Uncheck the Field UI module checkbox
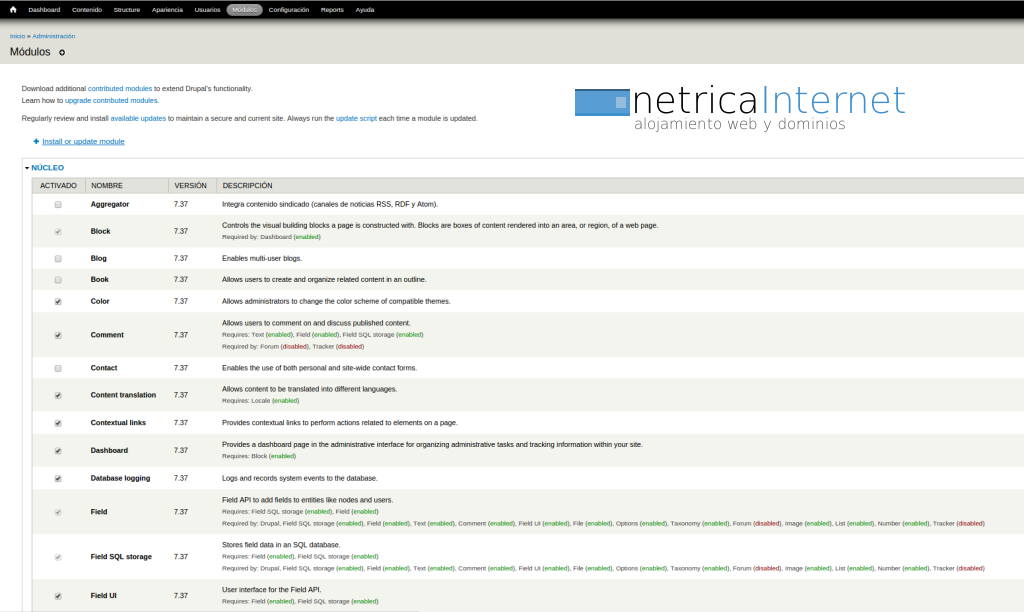This screenshot has height=612, width=1024. tap(58, 596)
